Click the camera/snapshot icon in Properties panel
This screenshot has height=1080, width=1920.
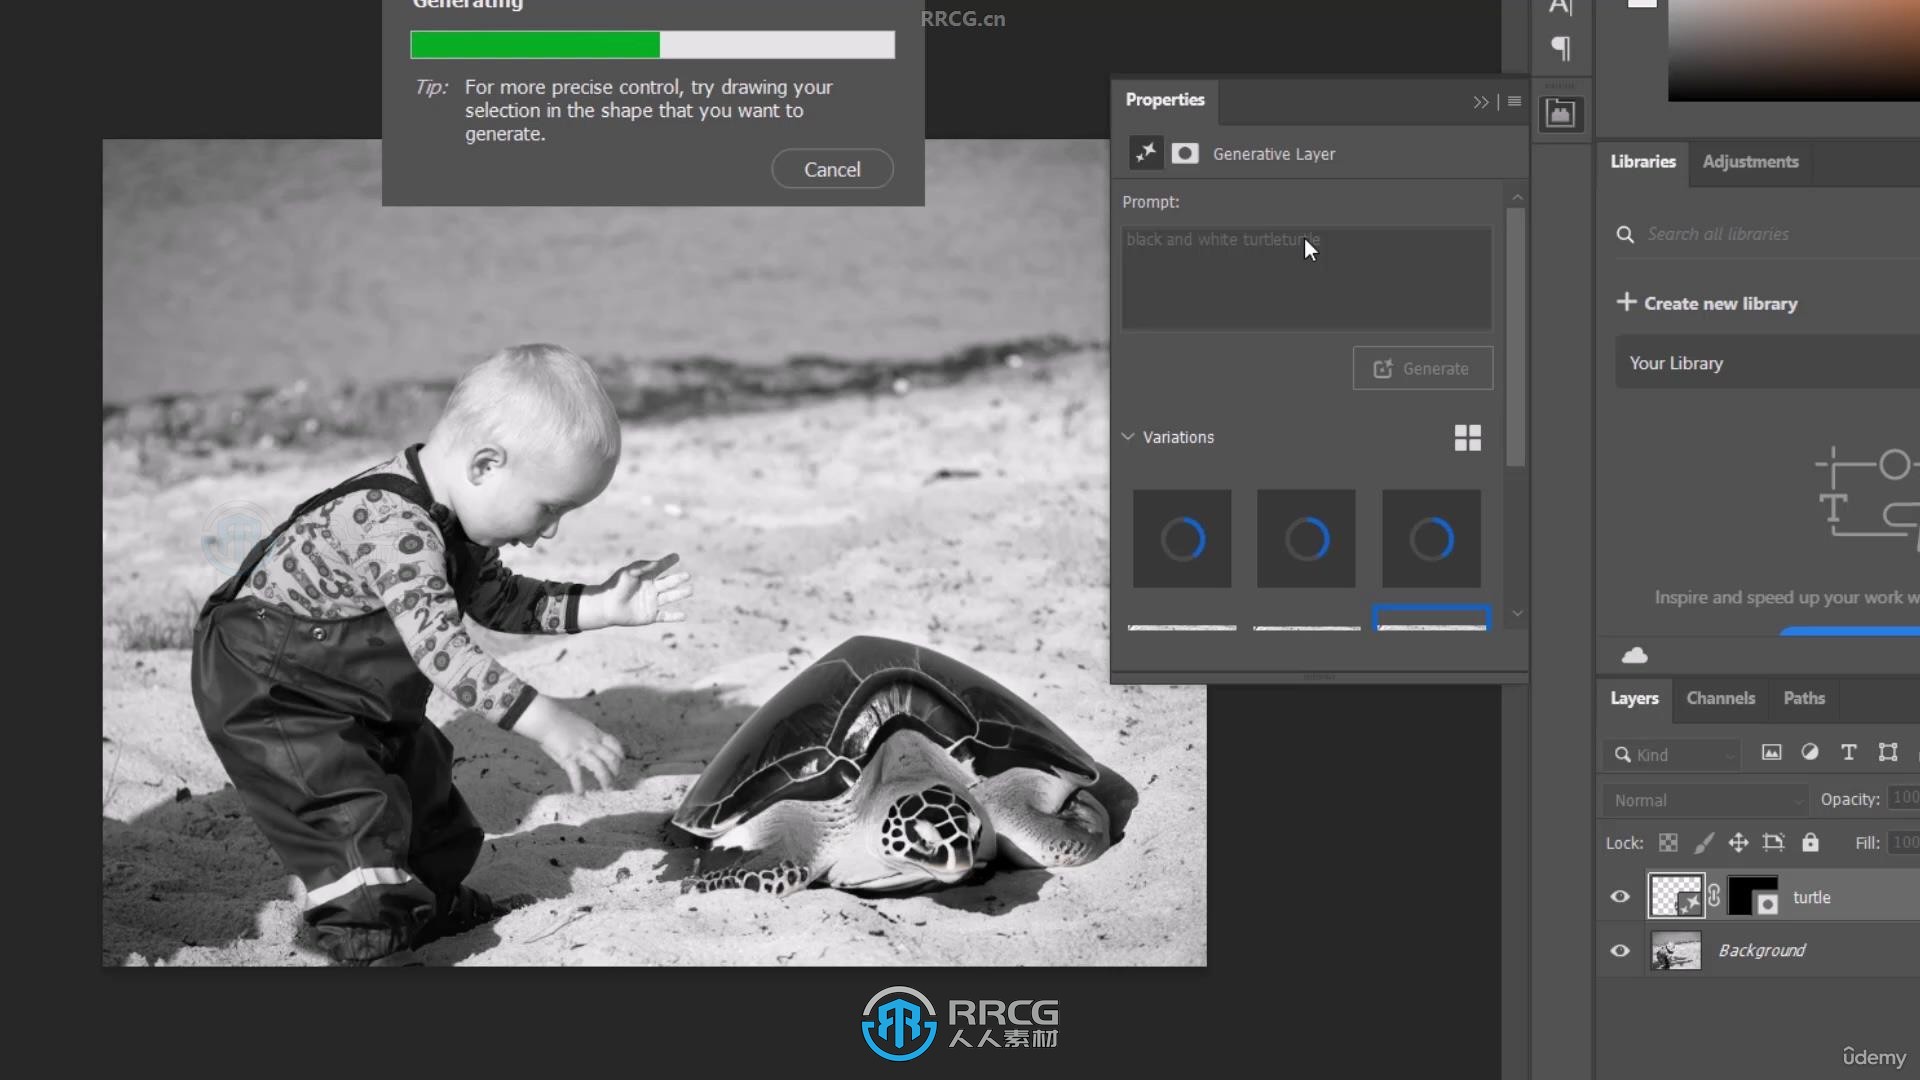click(1183, 153)
